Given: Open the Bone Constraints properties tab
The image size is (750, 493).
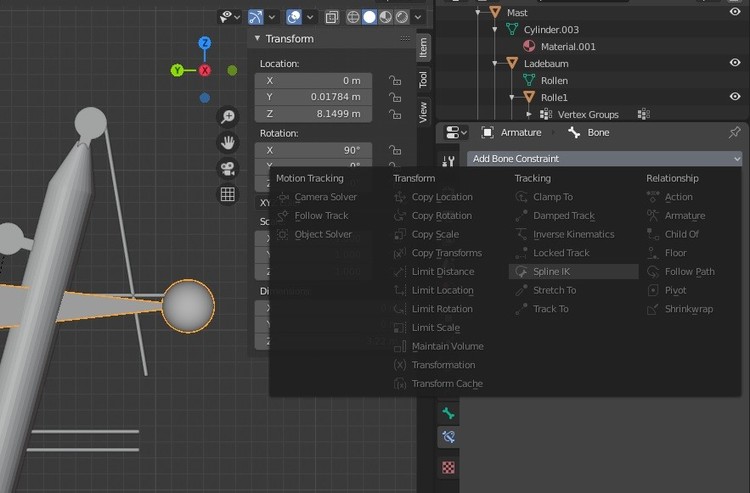Looking at the screenshot, I should tap(448, 437).
